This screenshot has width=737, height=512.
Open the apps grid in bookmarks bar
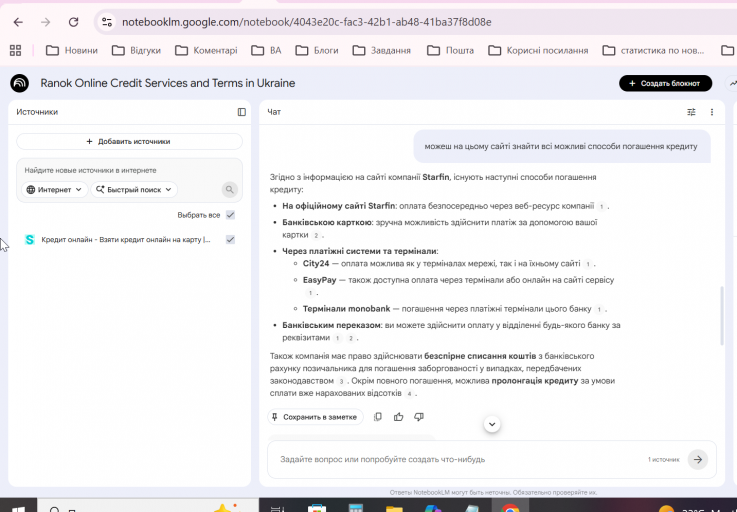click(16, 50)
